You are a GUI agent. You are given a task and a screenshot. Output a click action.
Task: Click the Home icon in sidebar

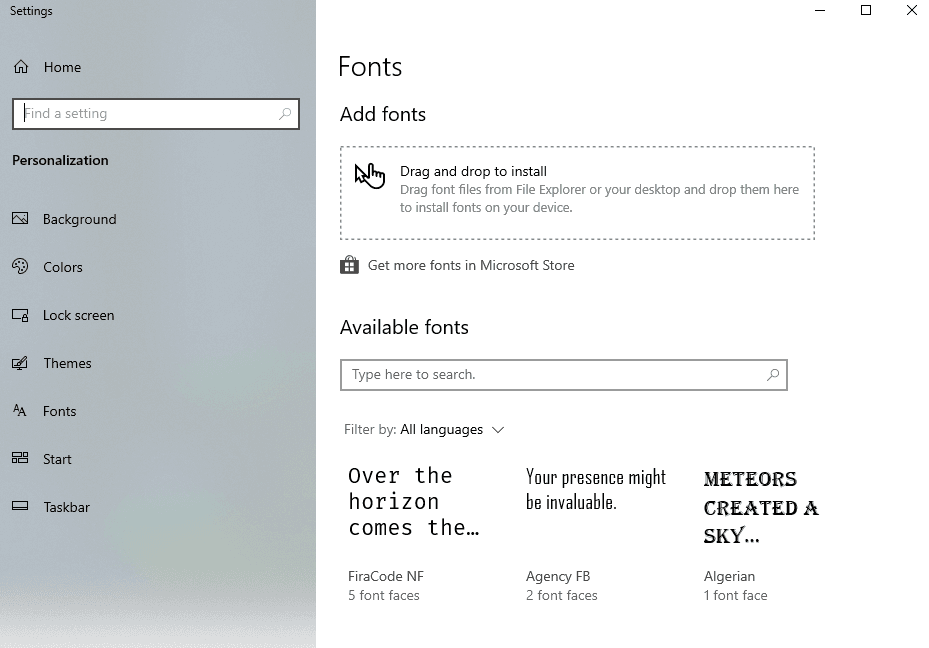coord(21,67)
